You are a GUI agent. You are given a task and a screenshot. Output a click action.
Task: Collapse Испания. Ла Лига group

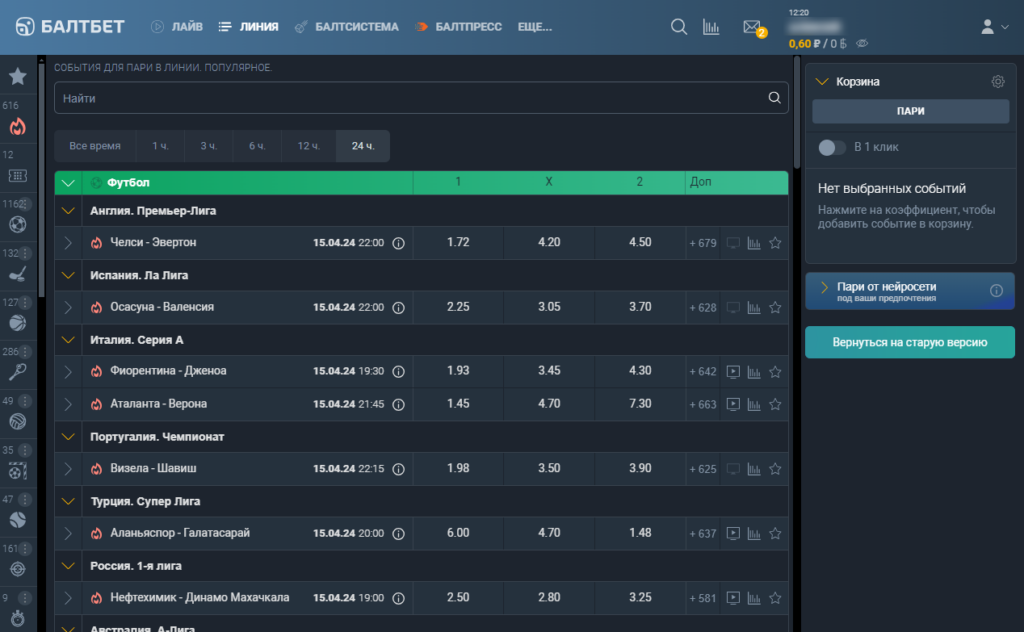68,276
